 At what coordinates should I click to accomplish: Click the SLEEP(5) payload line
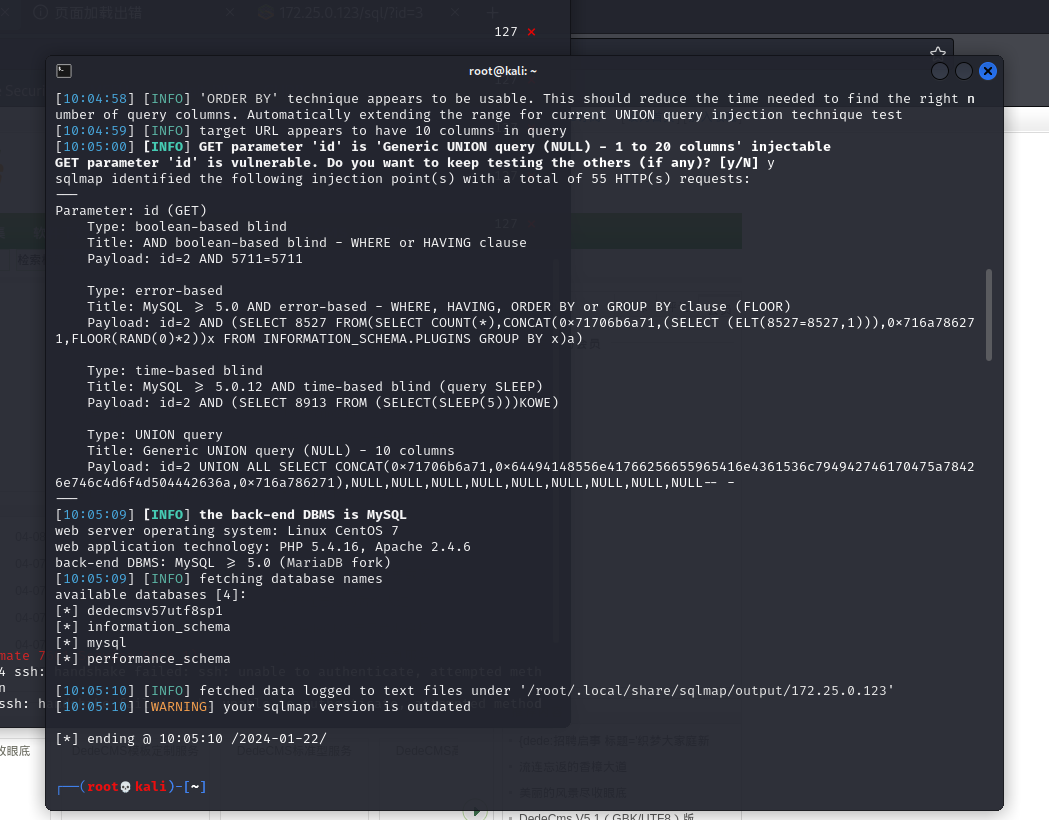[322, 403]
